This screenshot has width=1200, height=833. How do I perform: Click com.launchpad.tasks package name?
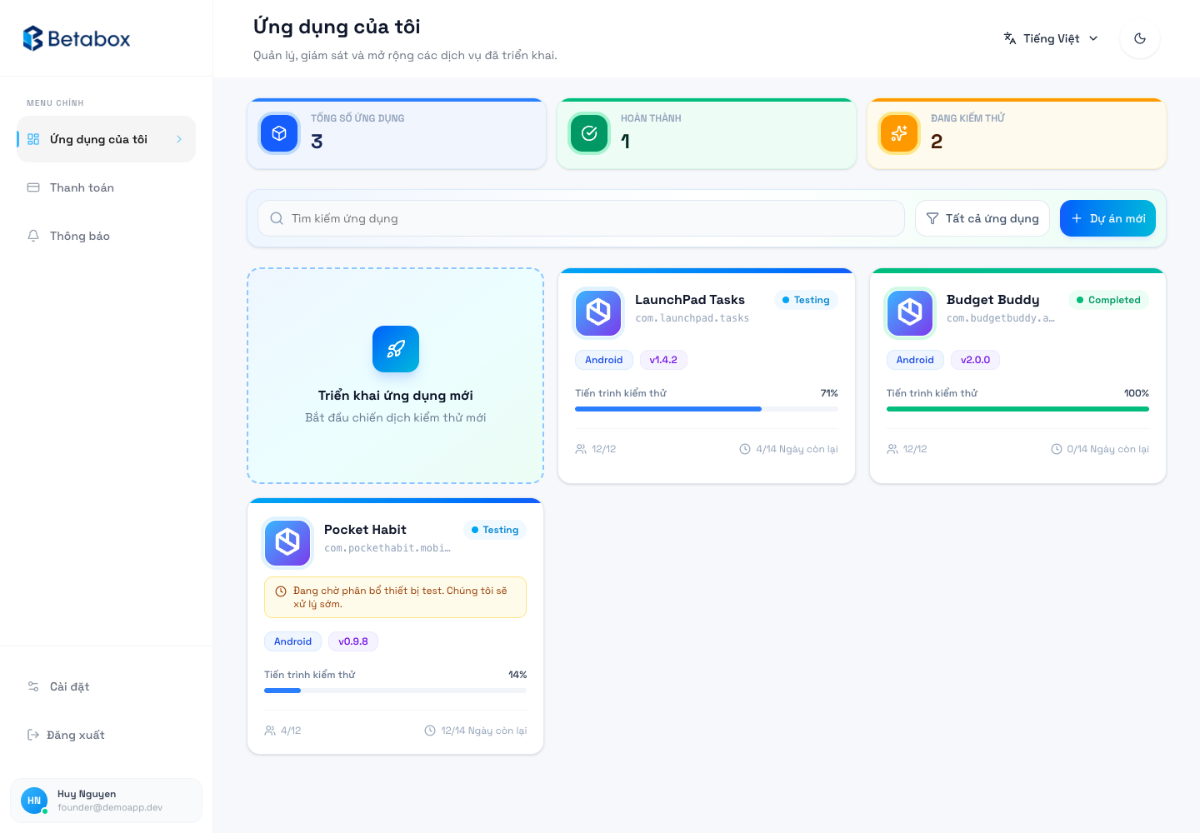coord(692,319)
